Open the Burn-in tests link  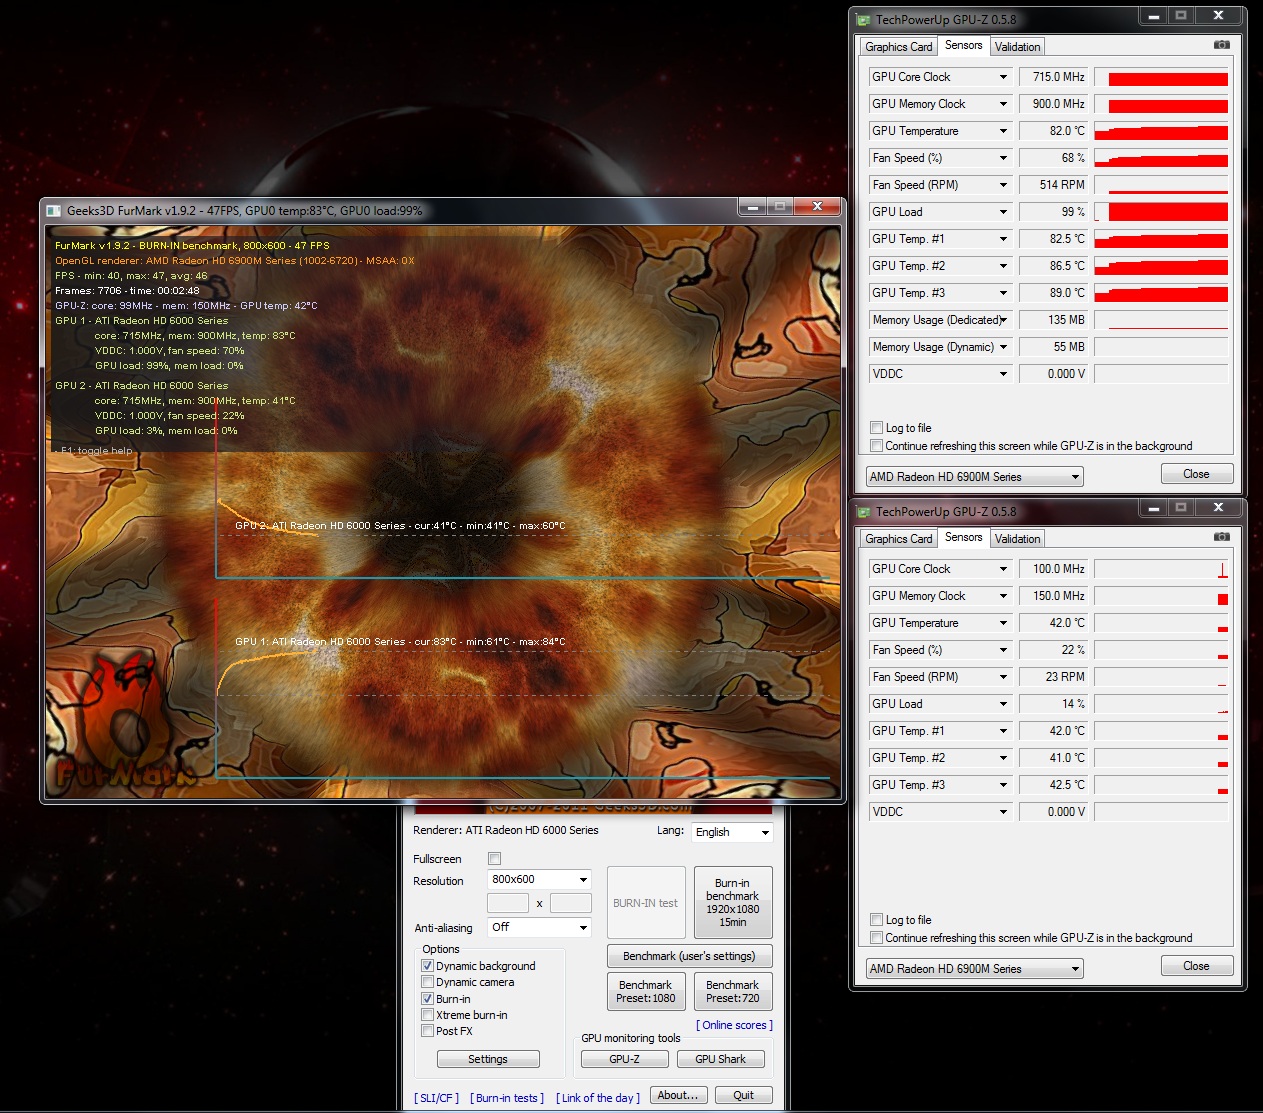coord(507,1098)
